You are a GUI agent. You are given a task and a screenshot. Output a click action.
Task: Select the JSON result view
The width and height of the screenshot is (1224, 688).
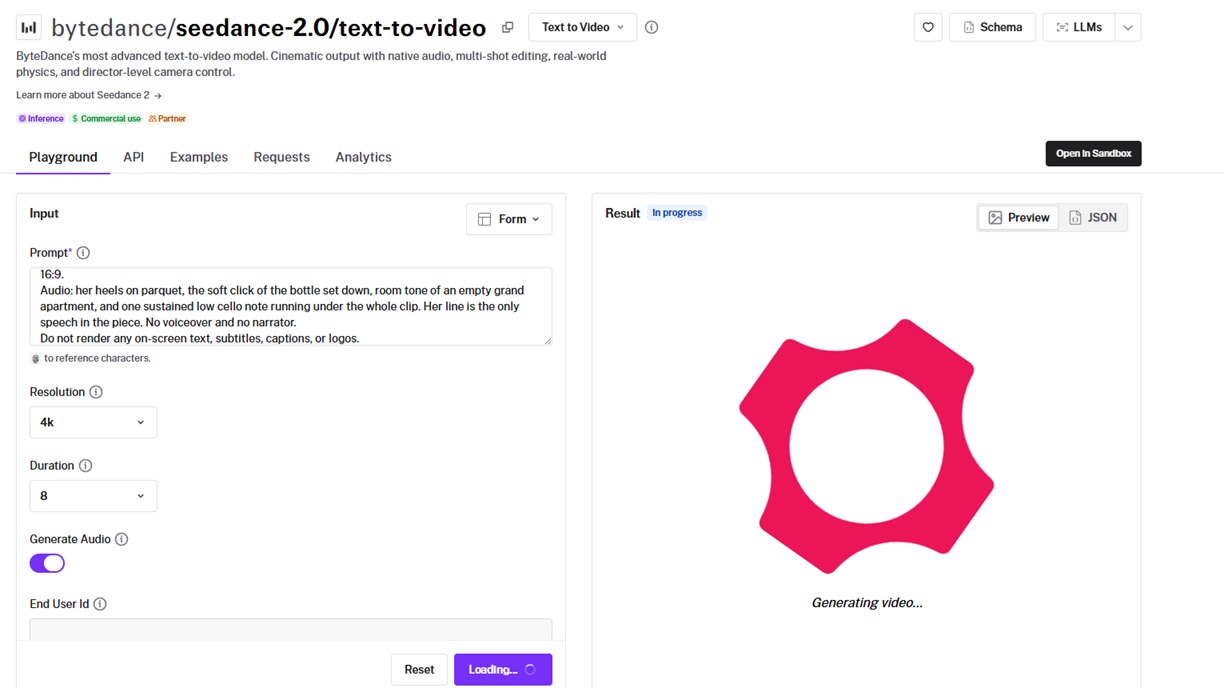1093,217
